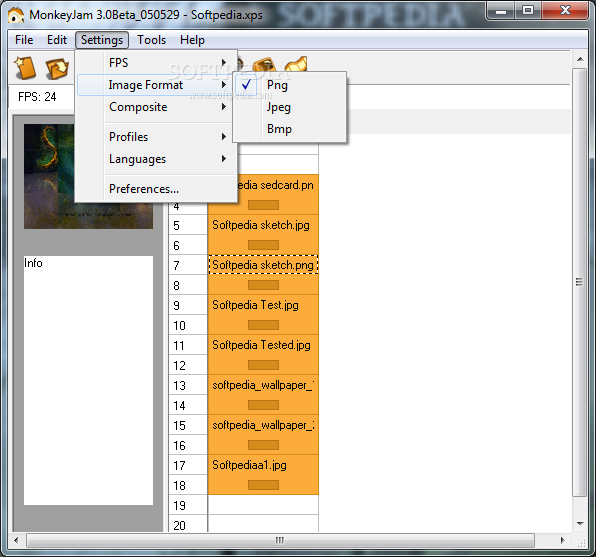The height and width of the screenshot is (557, 596).
Task: Click the empty cell in frame 19
Action: 263,505
